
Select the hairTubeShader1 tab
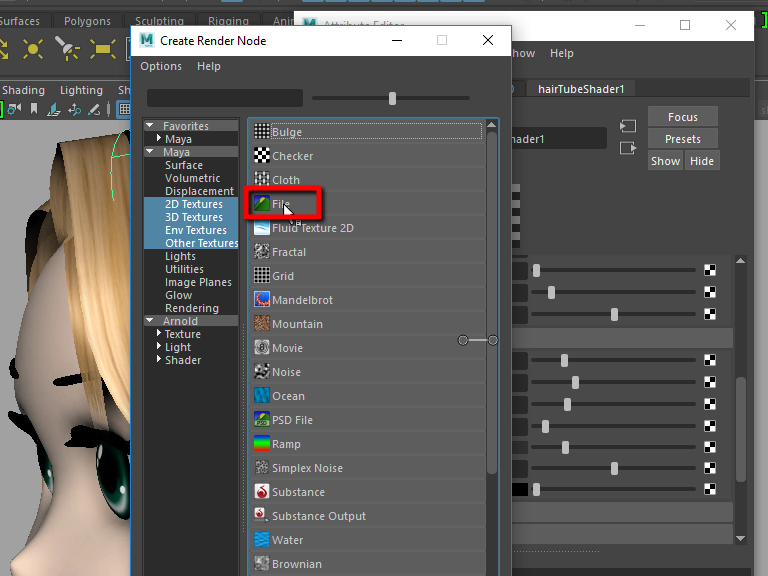(x=581, y=89)
